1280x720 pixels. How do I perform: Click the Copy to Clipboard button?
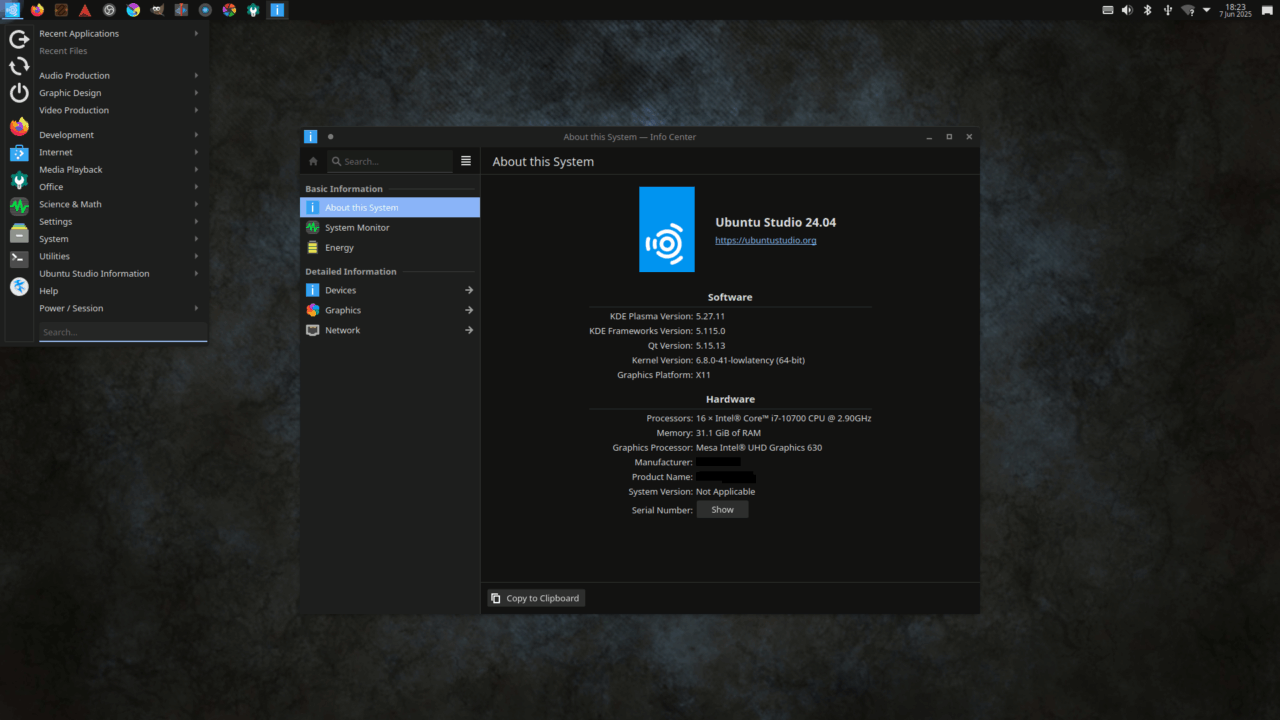tap(536, 598)
